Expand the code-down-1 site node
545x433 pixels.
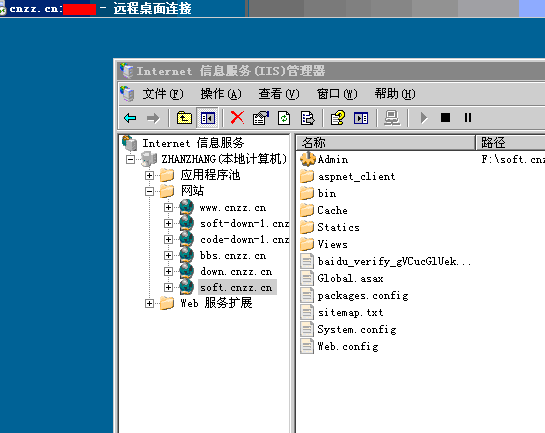coord(169,239)
